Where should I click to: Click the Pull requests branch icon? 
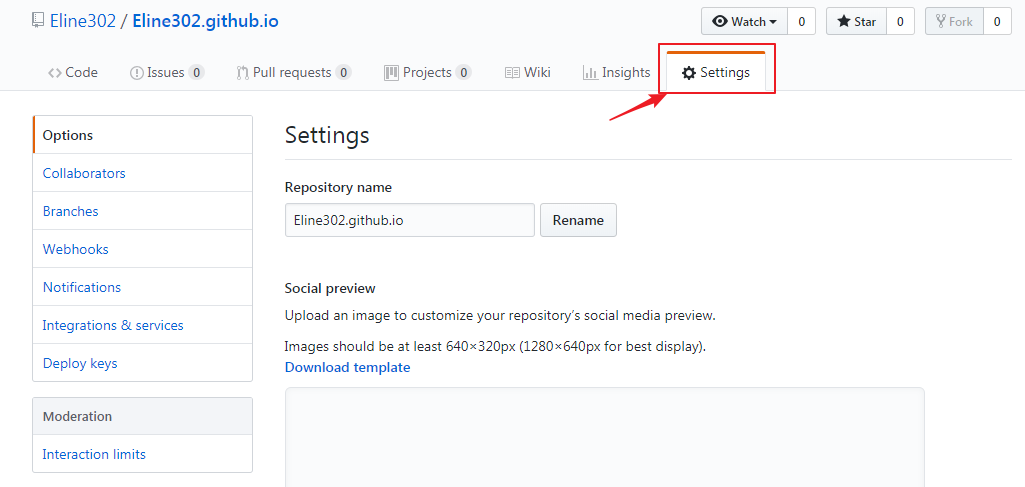[x=243, y=73]
